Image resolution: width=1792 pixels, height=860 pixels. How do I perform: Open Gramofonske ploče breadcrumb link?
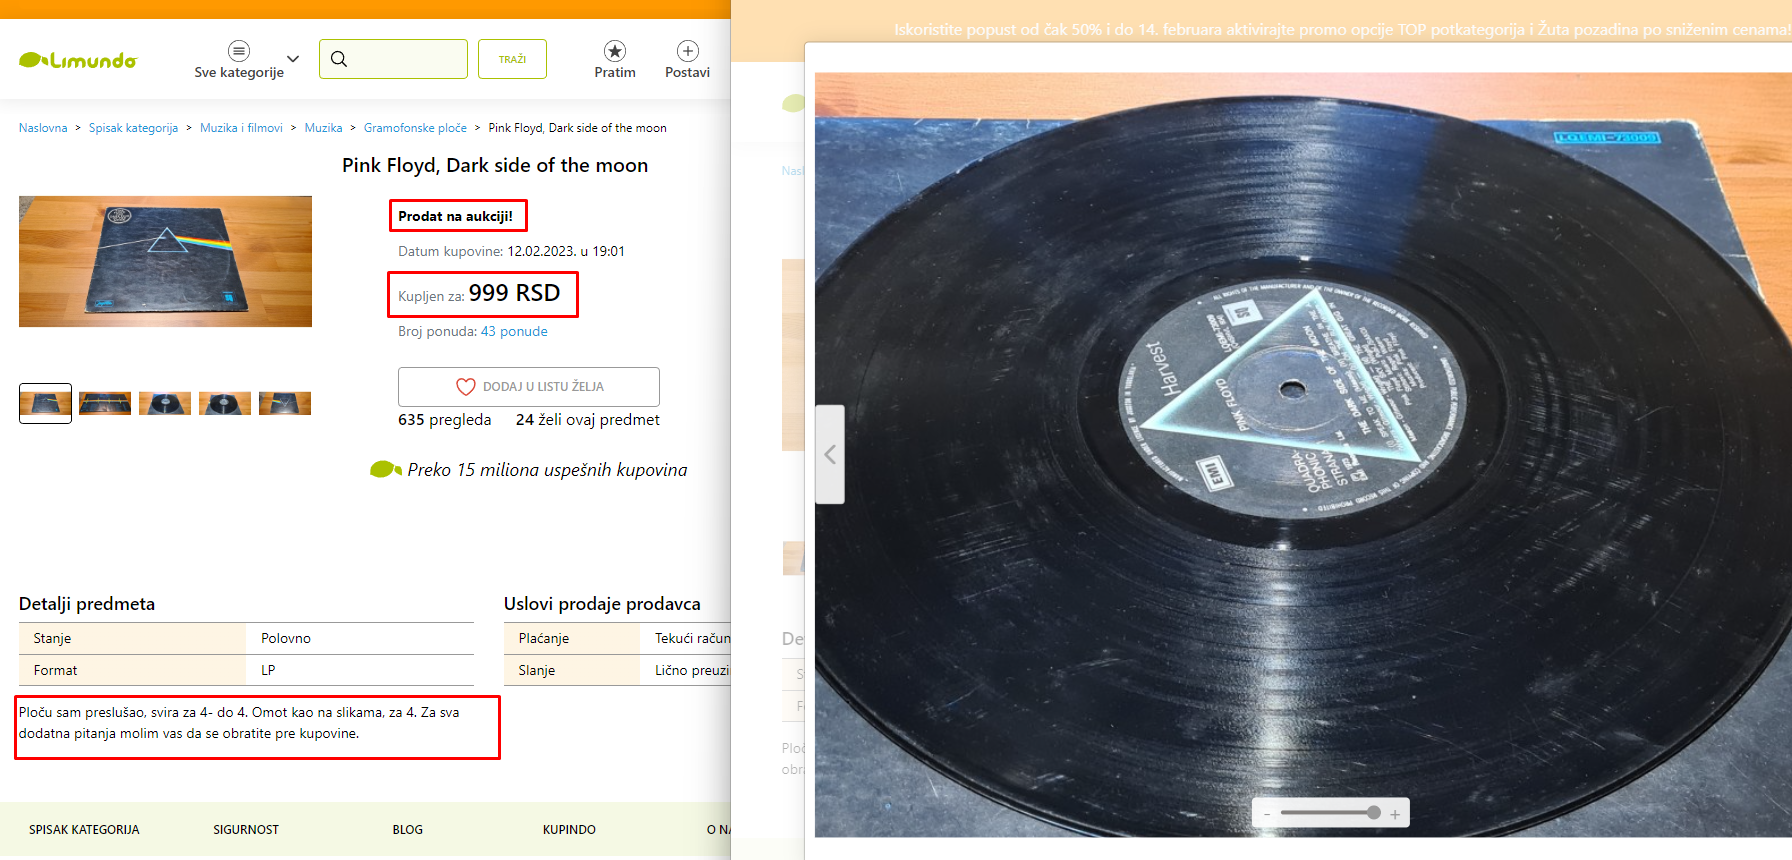[415, 128]
